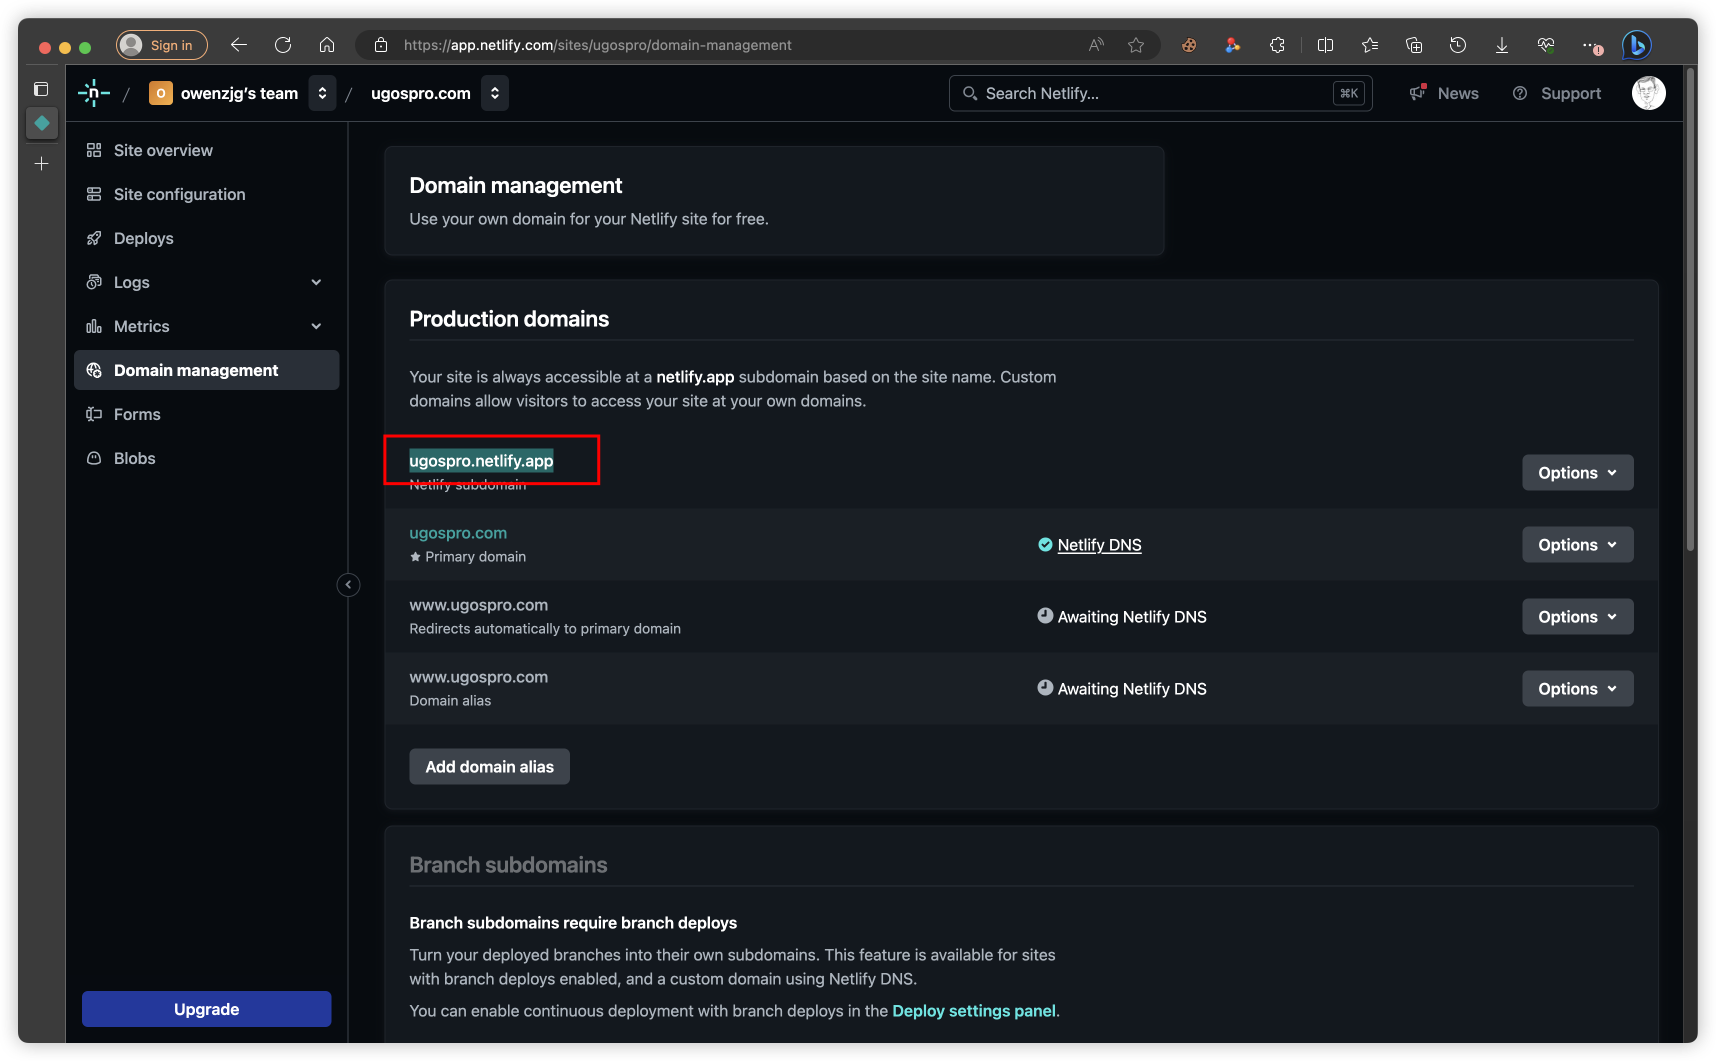The width and height of the screenshot is (1716, 1061).
Task: Open split screen icon in toolbar
Action: [x=1325, y=45]
